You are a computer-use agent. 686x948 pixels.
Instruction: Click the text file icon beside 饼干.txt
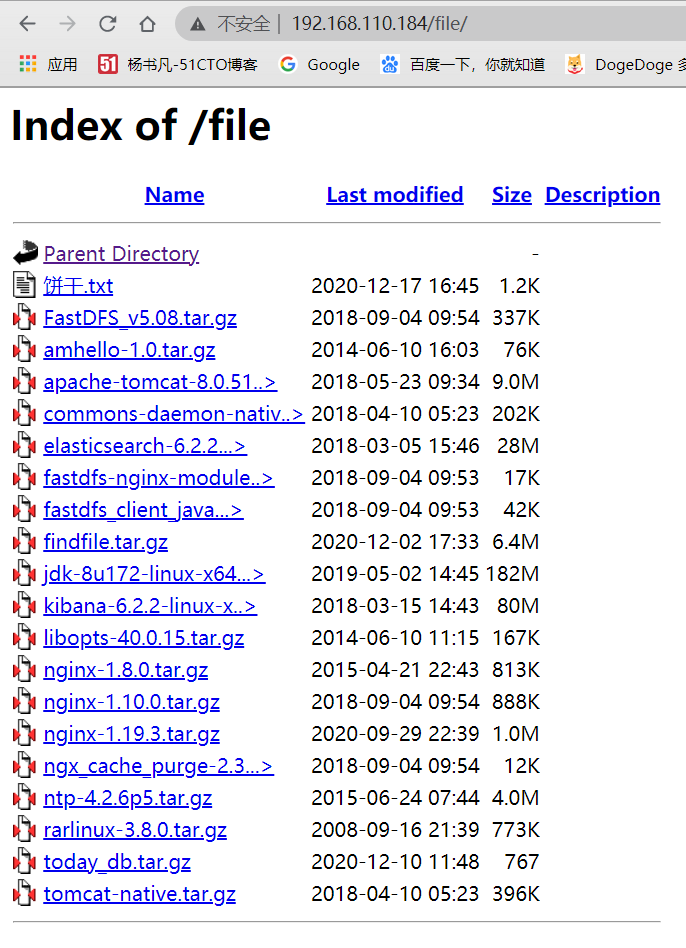click(x=25, y=286)
